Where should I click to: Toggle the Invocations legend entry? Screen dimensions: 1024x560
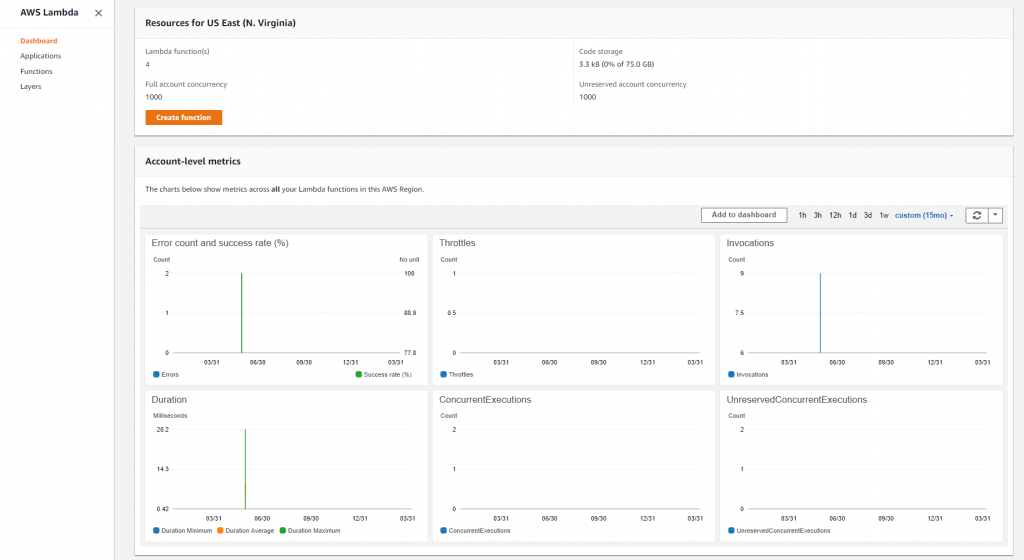pyautogui.click(x=748, y=375)
